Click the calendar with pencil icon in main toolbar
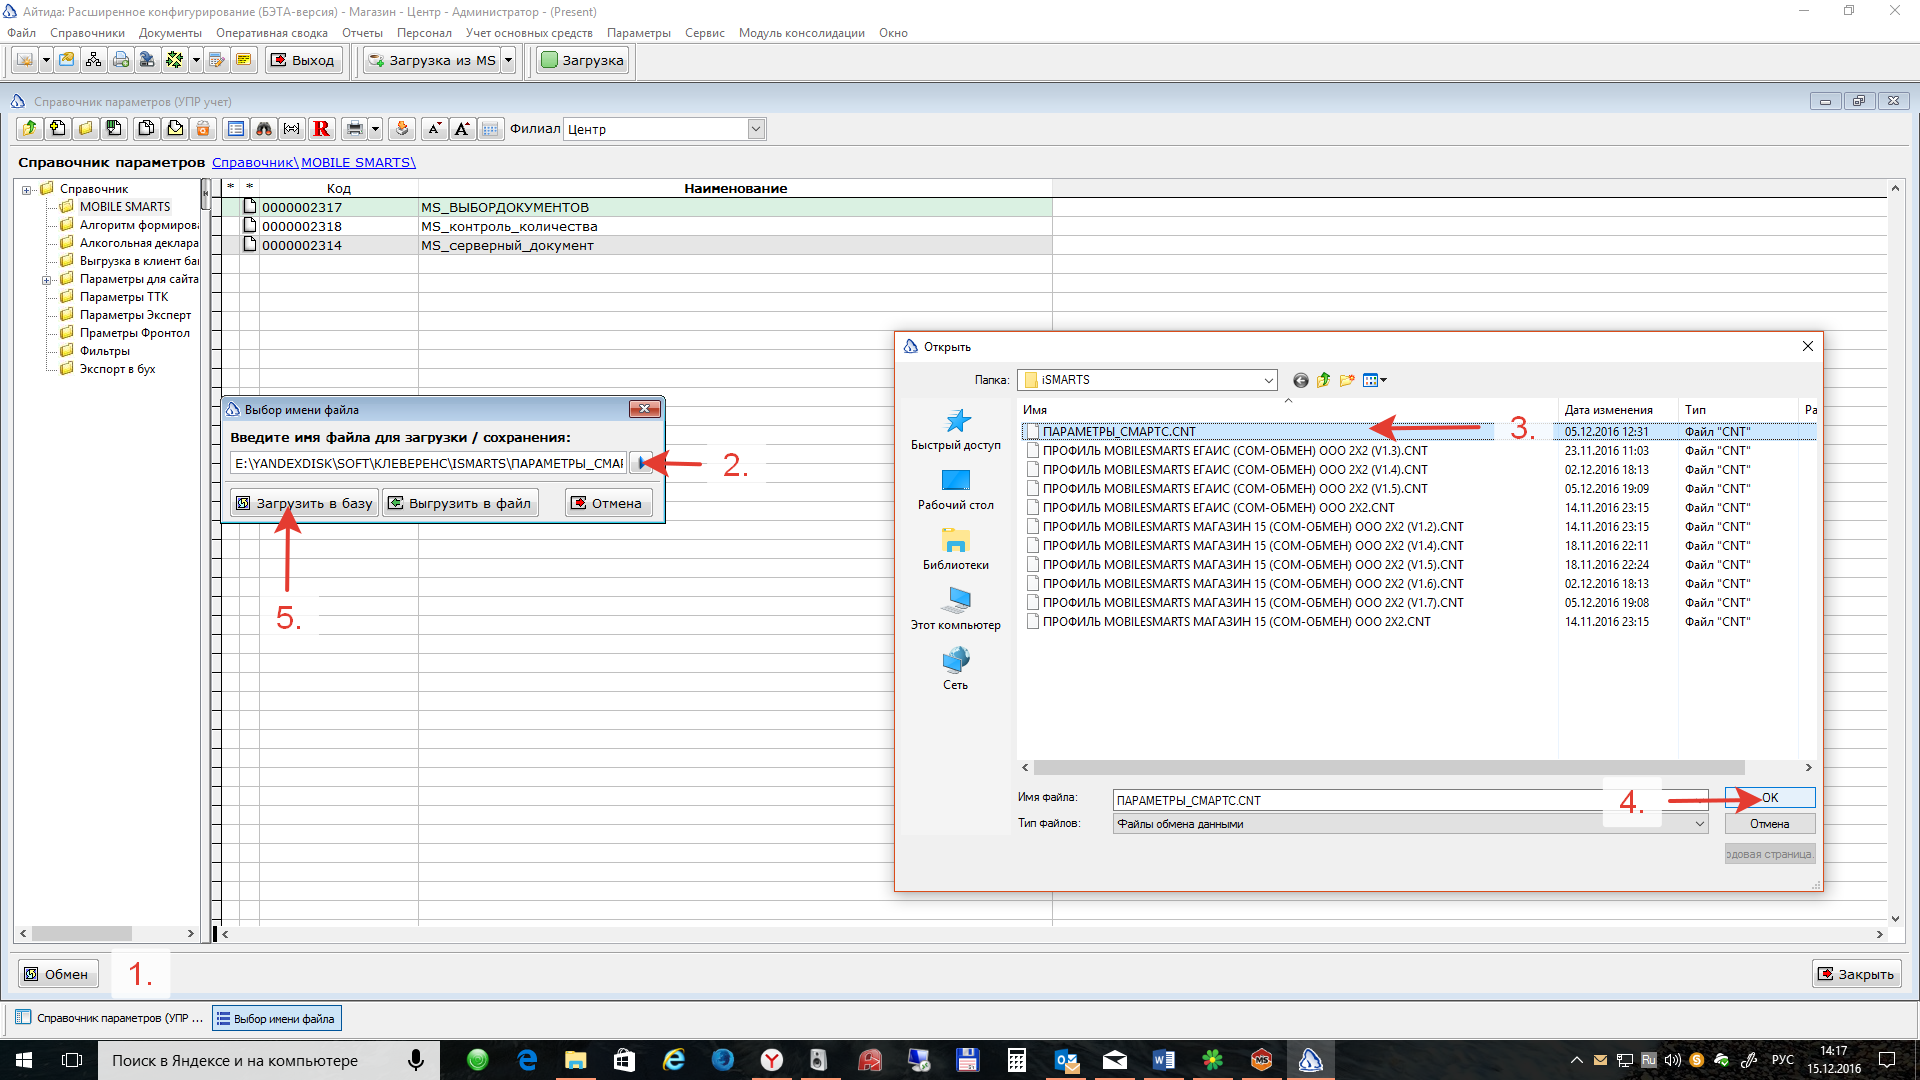 tap(217, 60)
